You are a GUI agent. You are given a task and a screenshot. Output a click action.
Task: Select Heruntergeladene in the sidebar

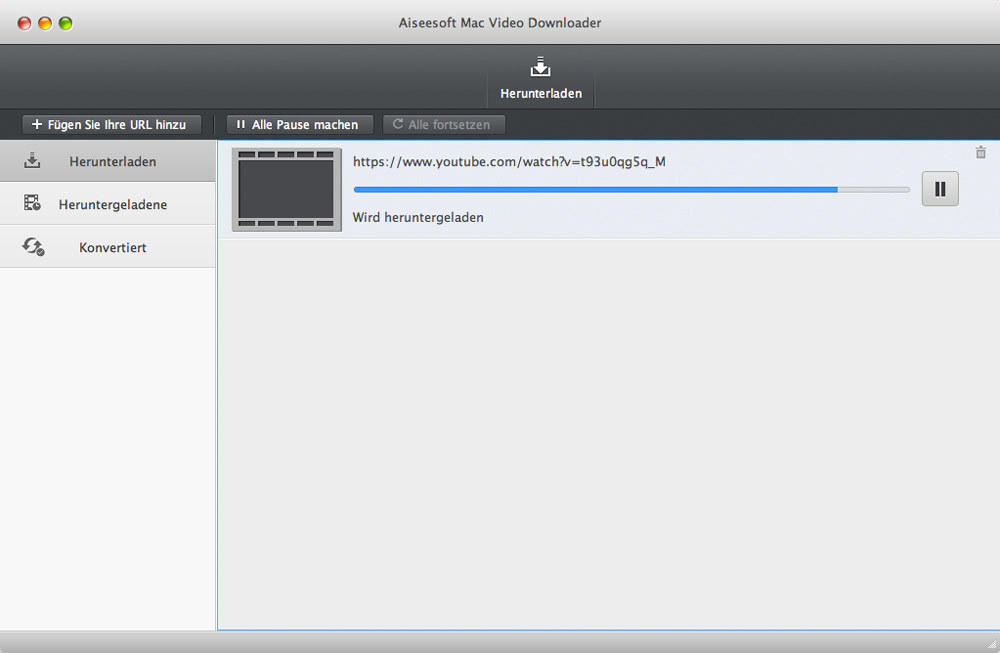click(x=108, y=204)
